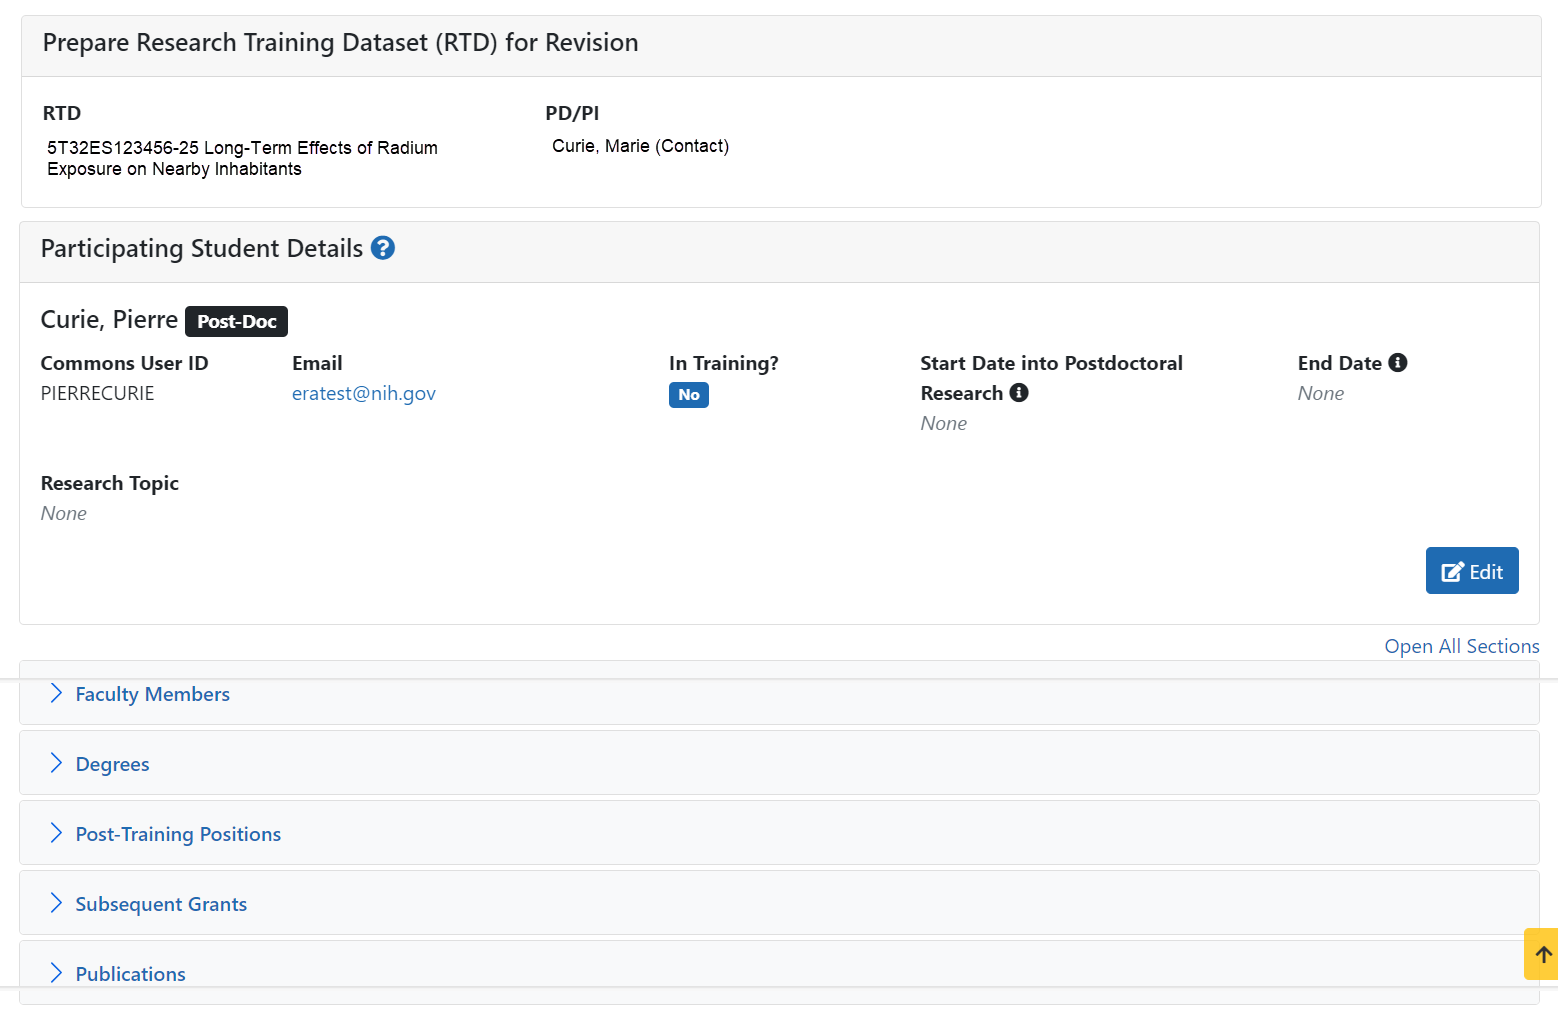Click info icon next to End Date
The image size is (1558, 1015).
click(1398, 363)
